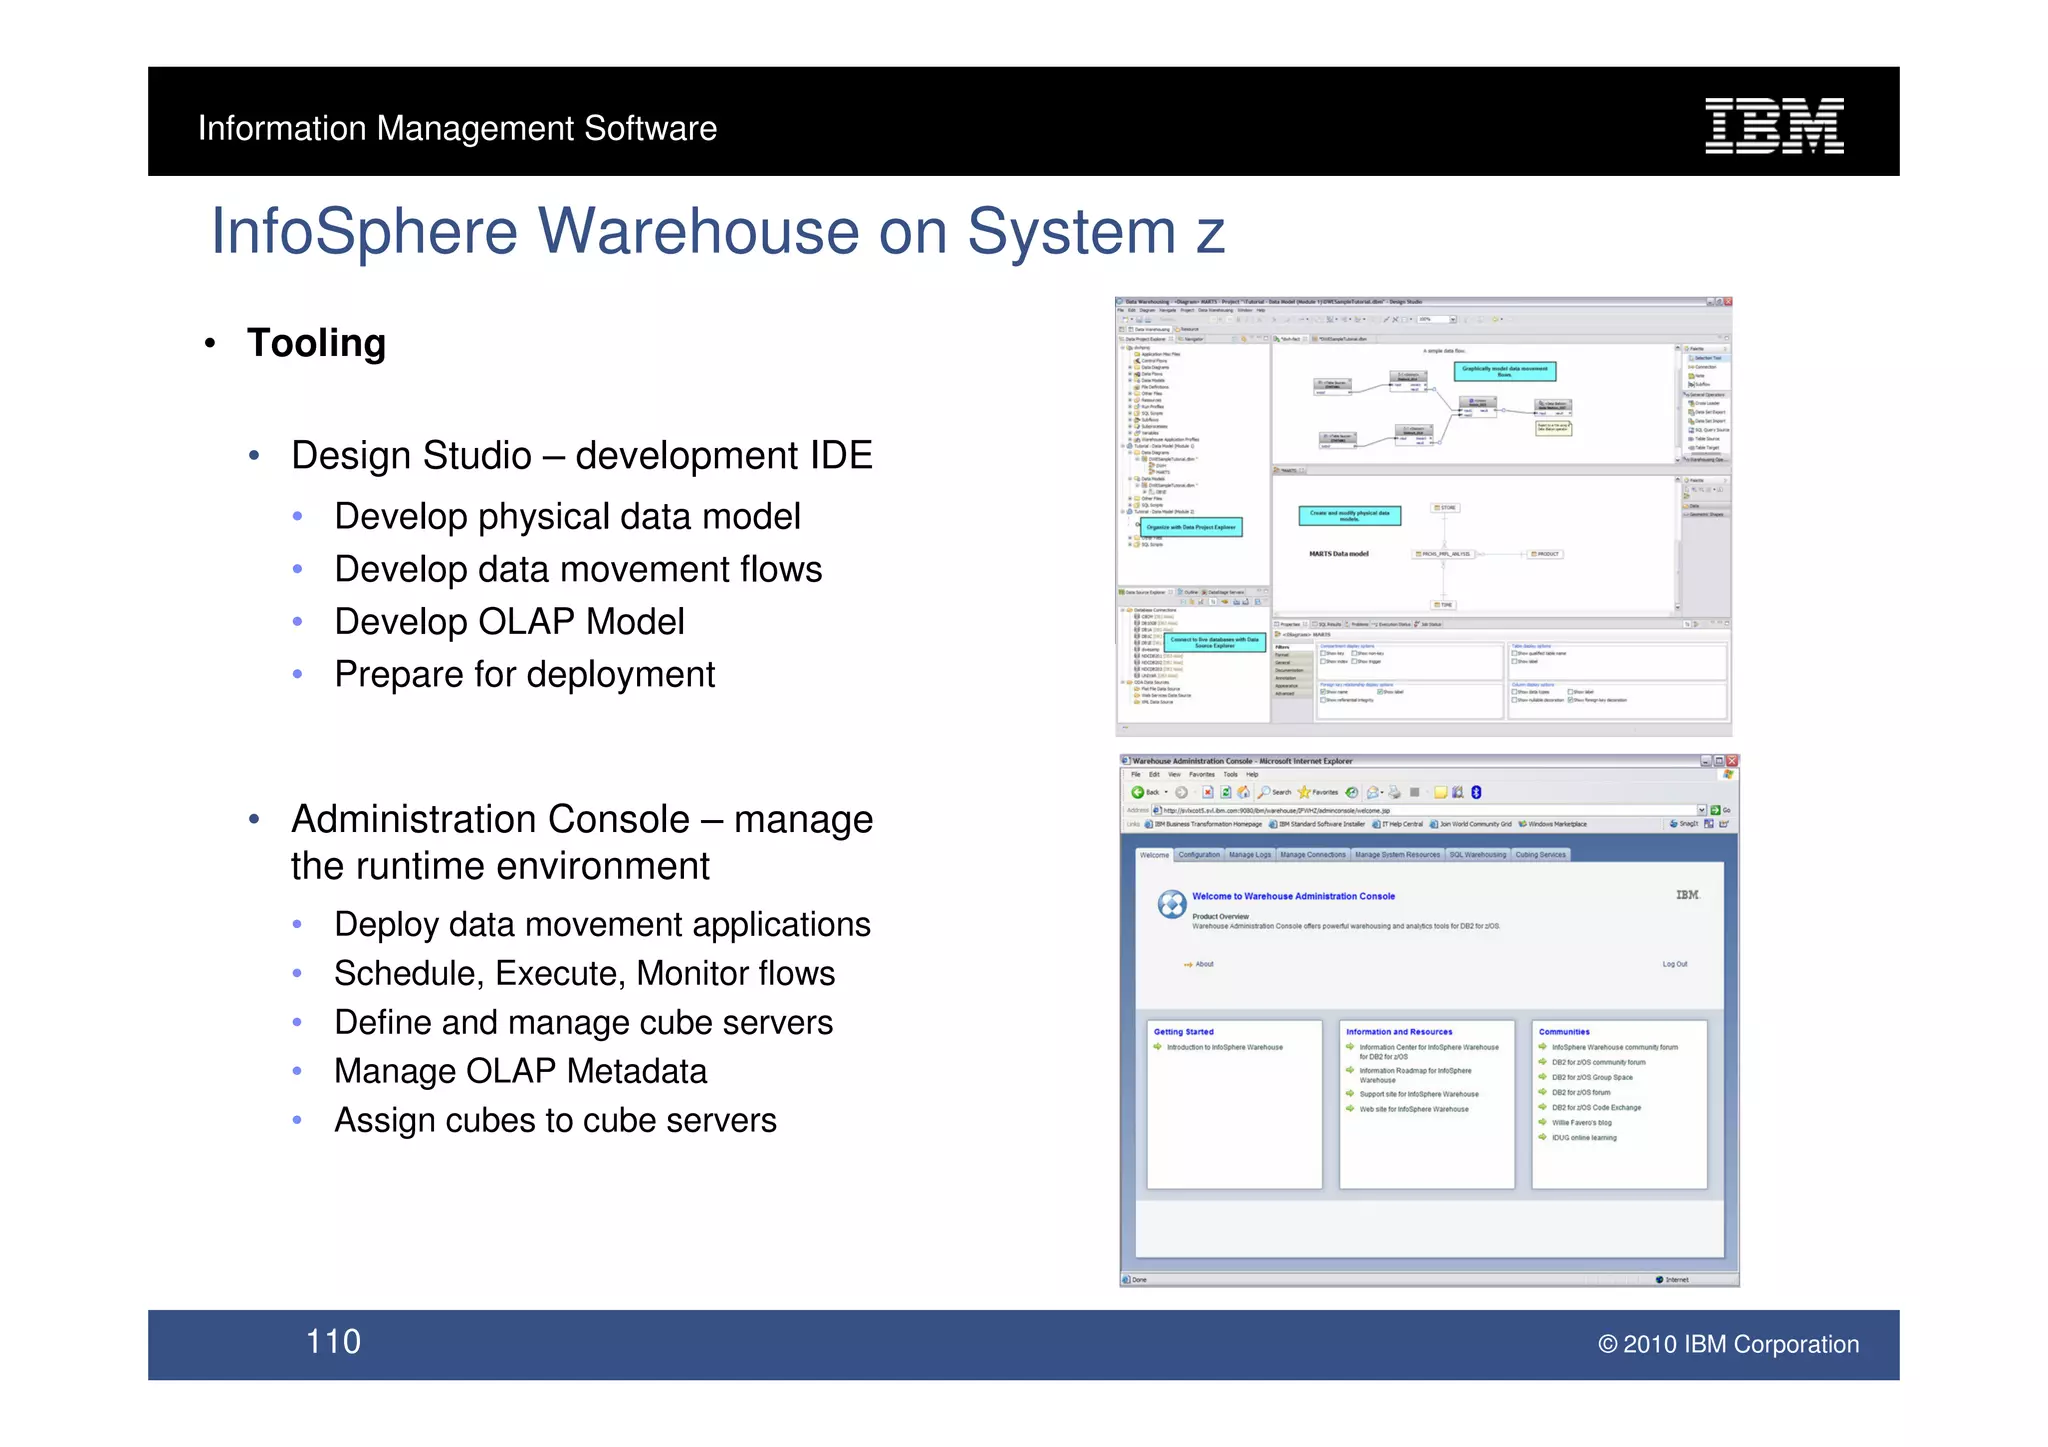Open the Willie Favero's blog link
2048x1447 pixels.
(x=1581, y=1123)
